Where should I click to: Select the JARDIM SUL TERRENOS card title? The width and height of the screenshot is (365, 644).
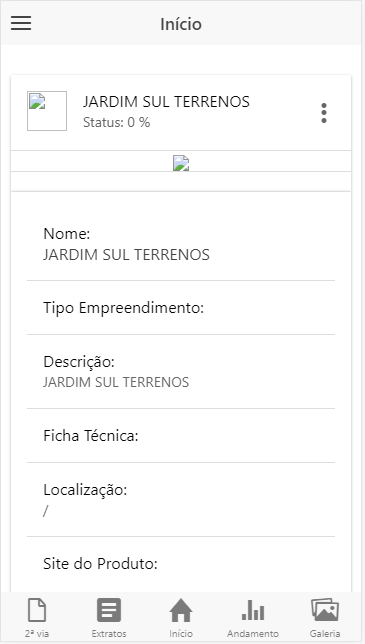pos(166,101)
